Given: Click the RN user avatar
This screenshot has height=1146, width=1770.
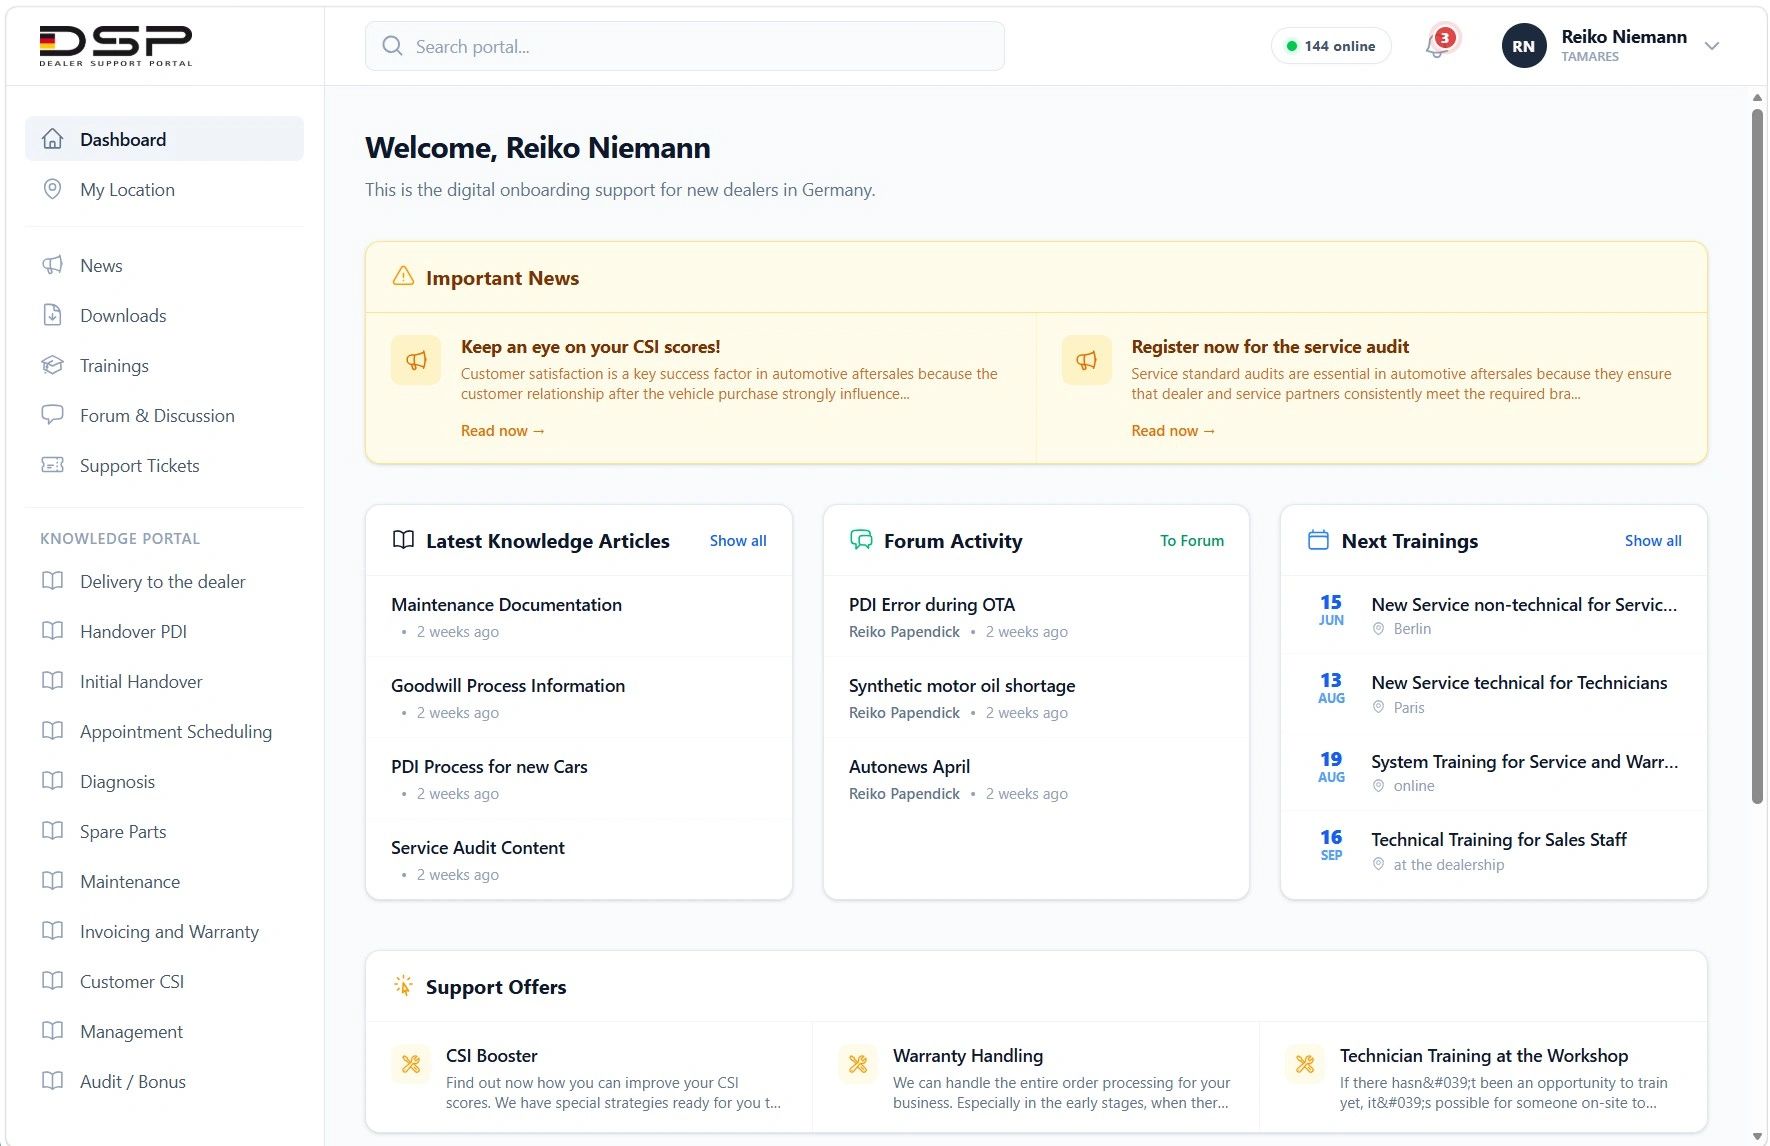Looking at the screenshot, I should click(x=1523, y=46).
